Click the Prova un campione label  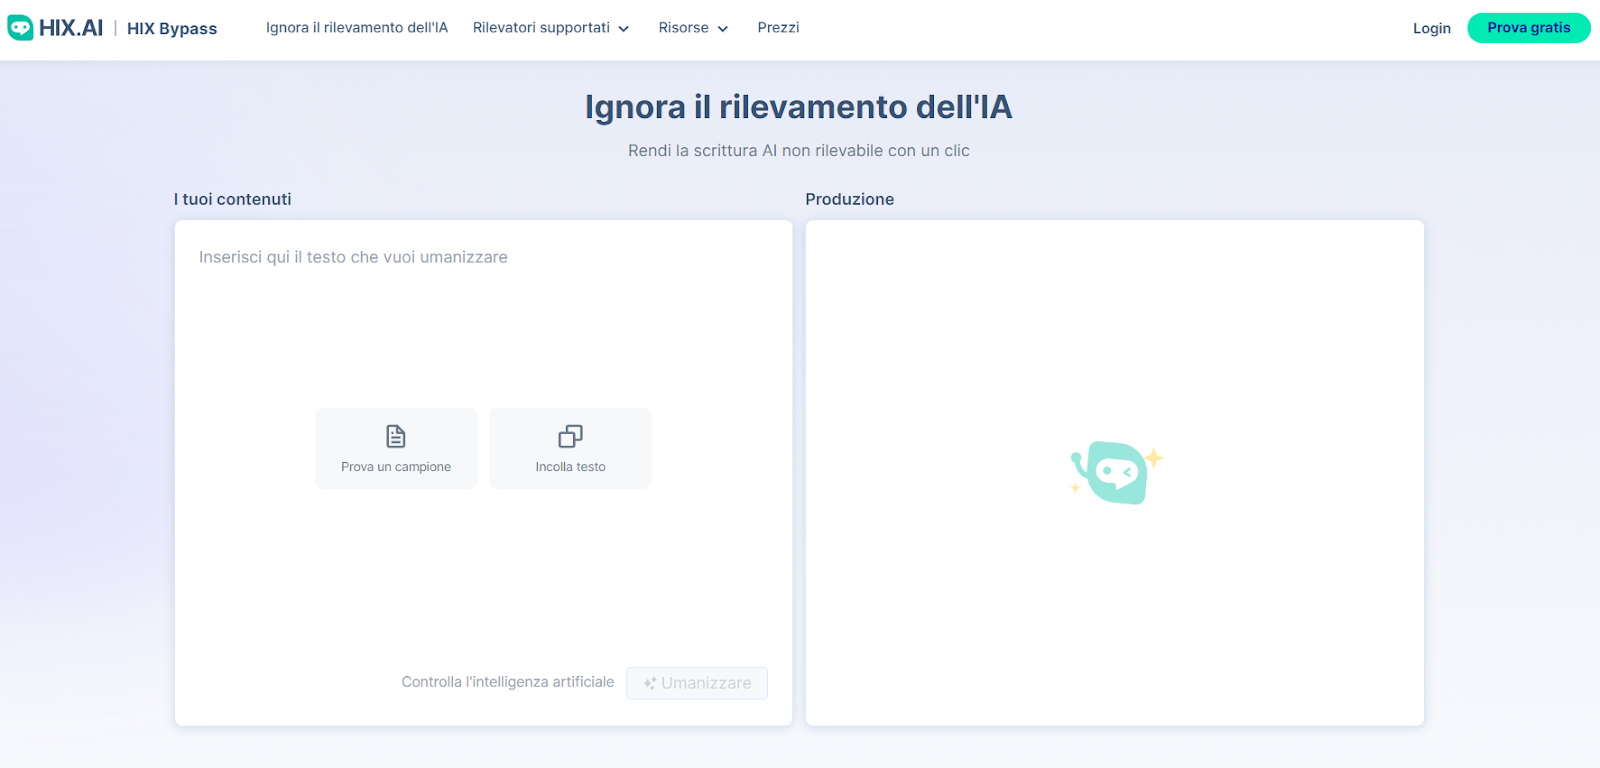click(396, 467)
